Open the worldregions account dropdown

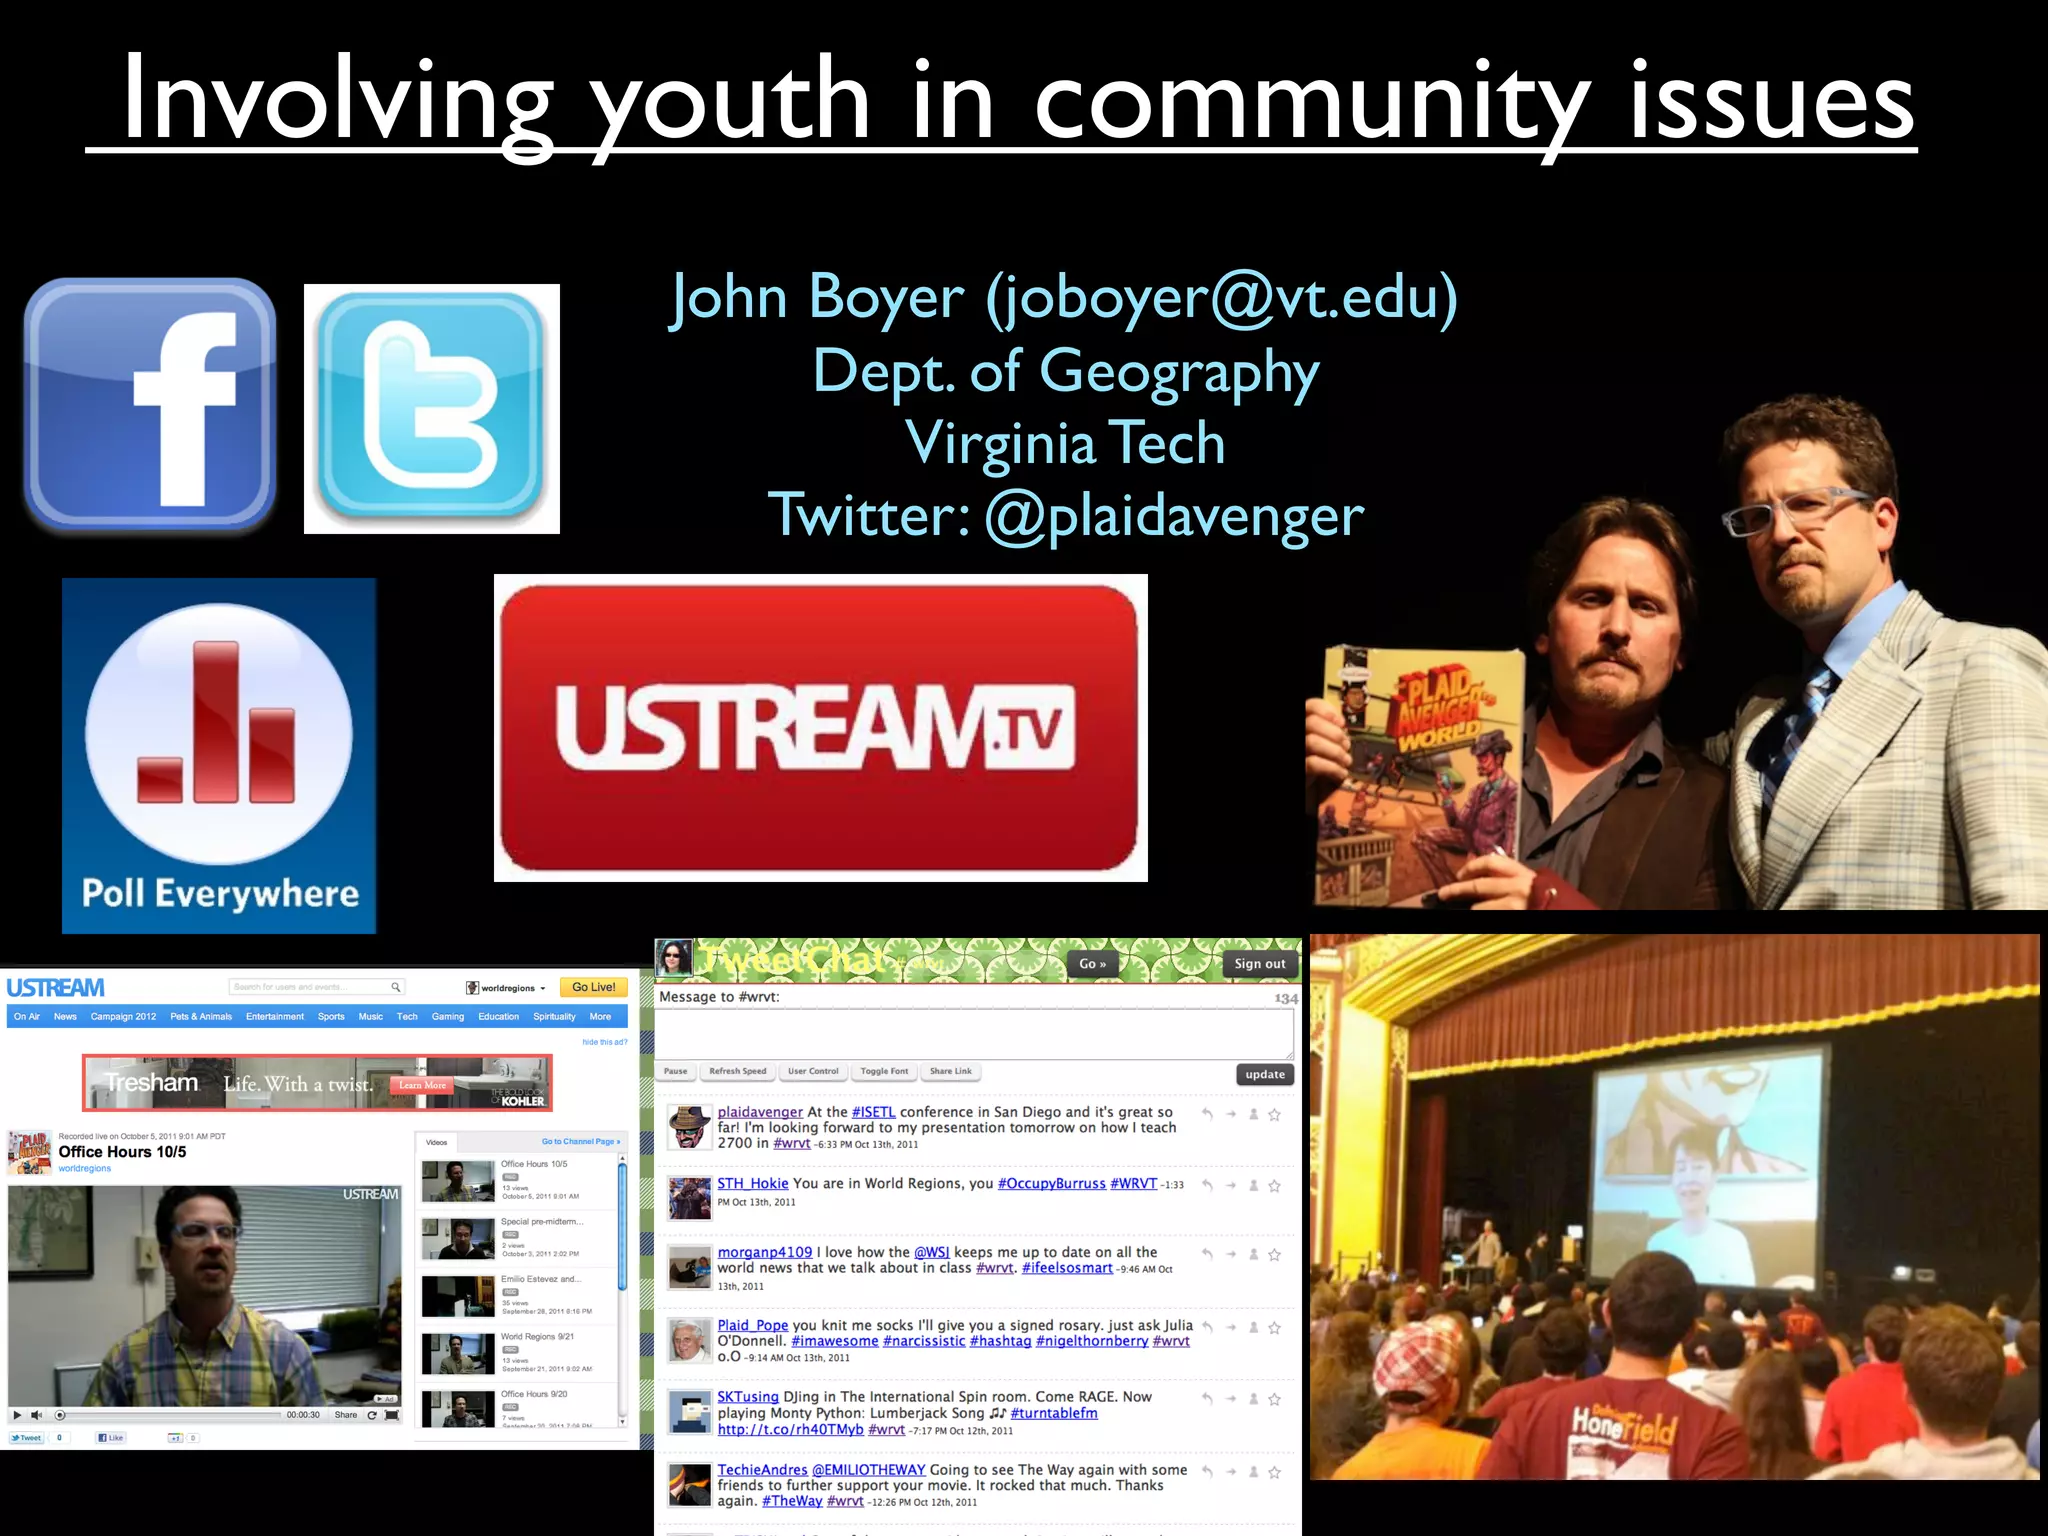[508, 988]
